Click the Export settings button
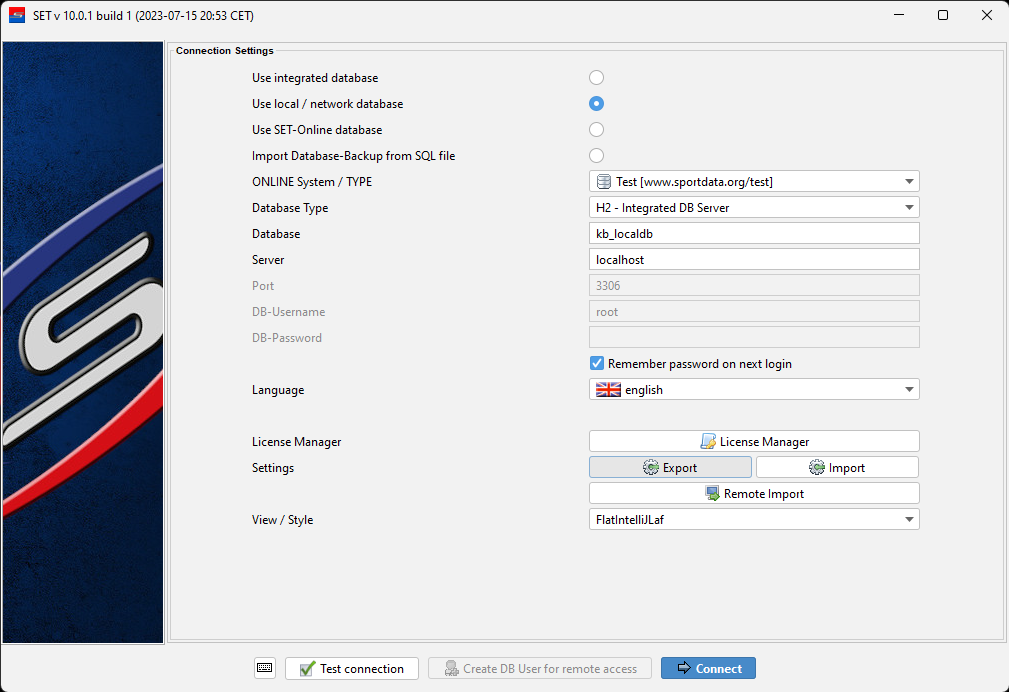Screen dimensions: 1009x692 (670, 467)
